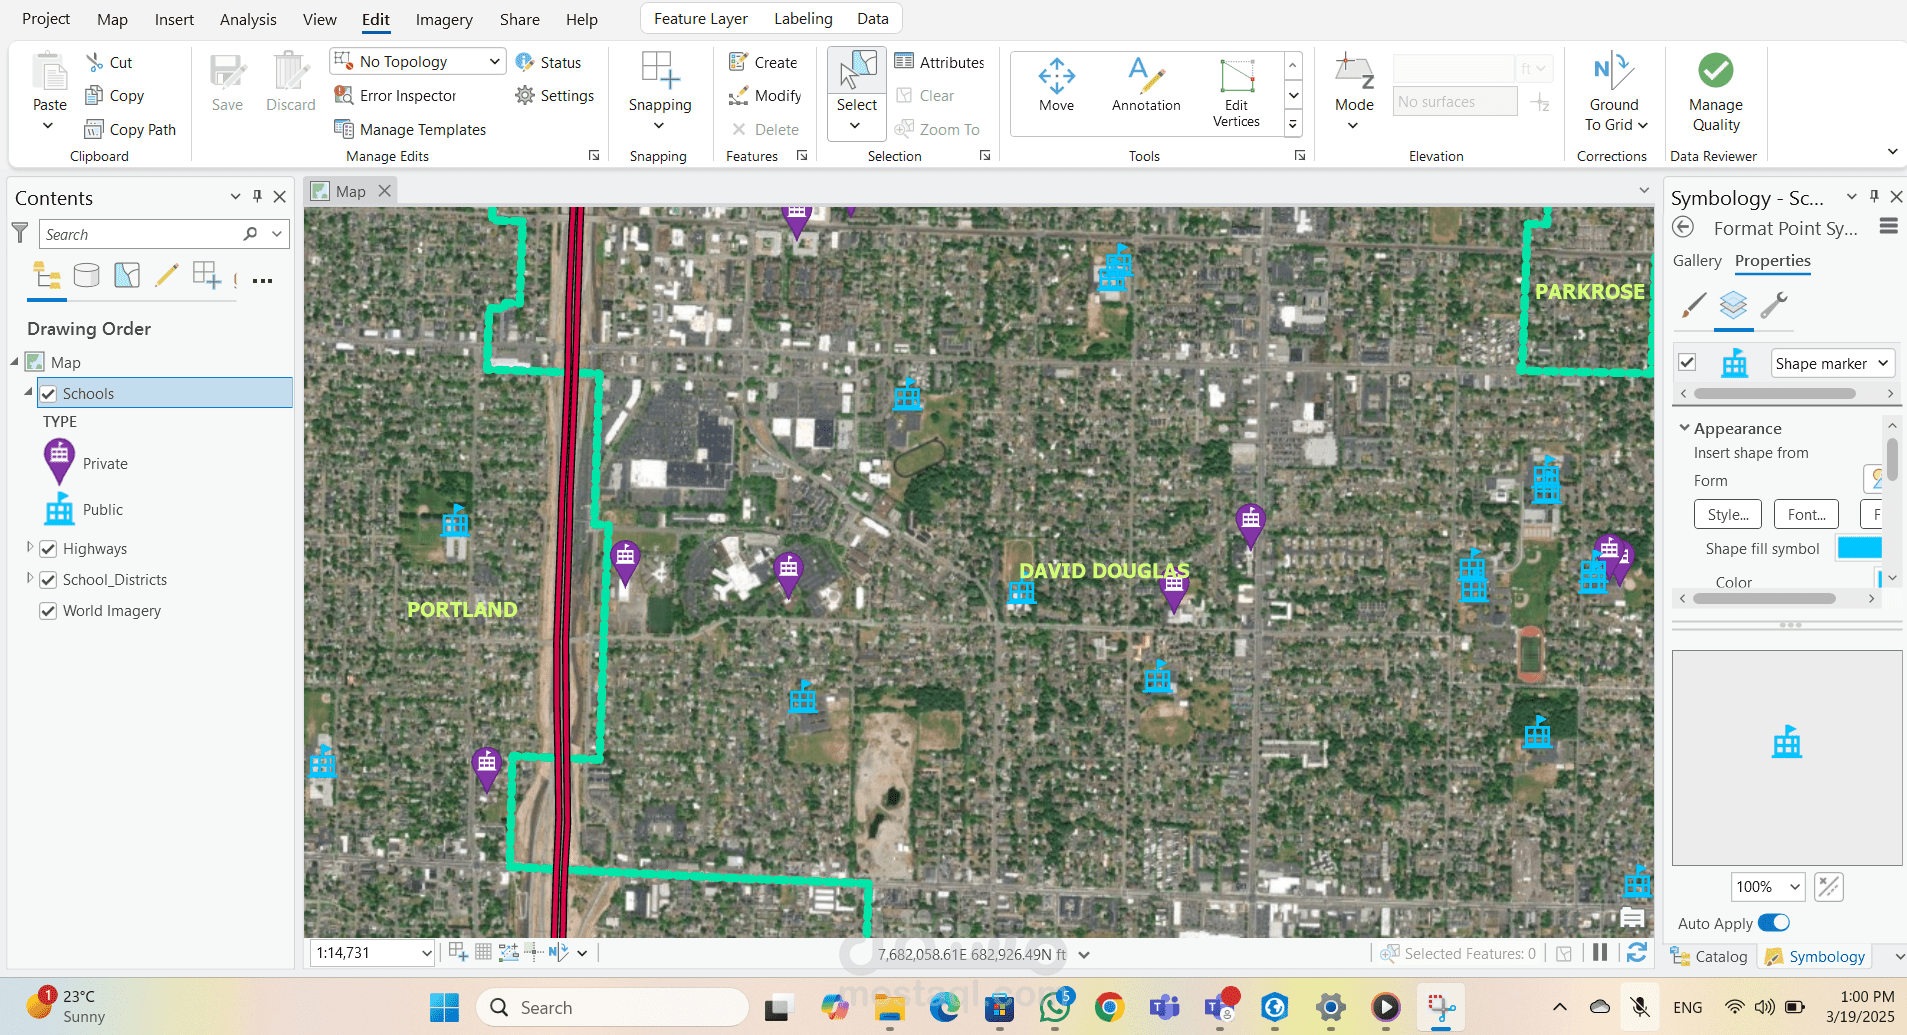The width and height of the screenshot is (1907, 1035).
Task: Open the symbol Structure wrench icon
Action: pos(1774,305)
